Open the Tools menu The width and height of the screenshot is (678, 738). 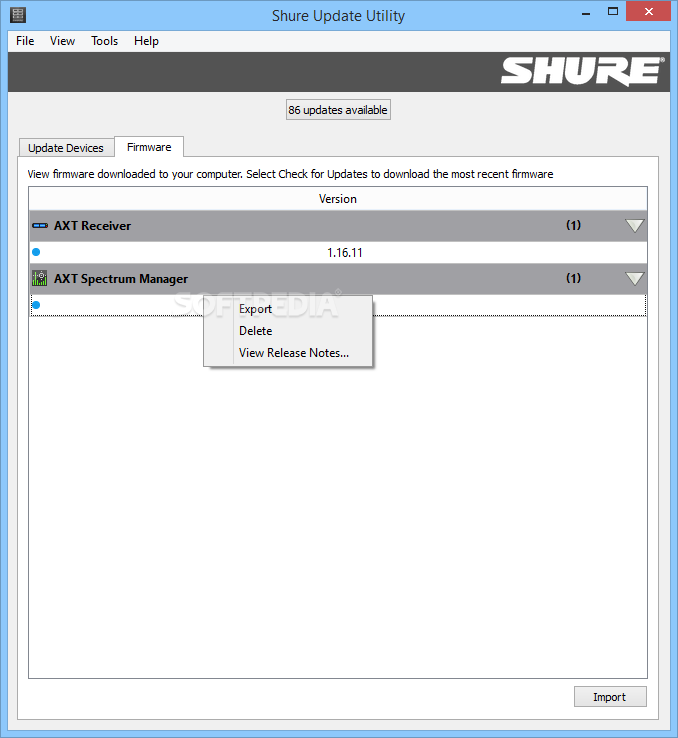tap(104, 41)
